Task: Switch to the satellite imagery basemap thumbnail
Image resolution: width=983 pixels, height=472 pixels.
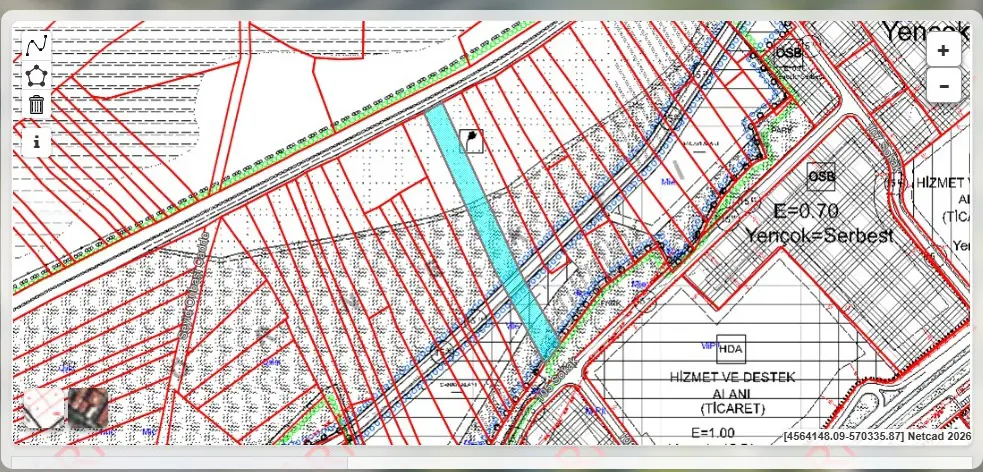Action: coord(88,408)
